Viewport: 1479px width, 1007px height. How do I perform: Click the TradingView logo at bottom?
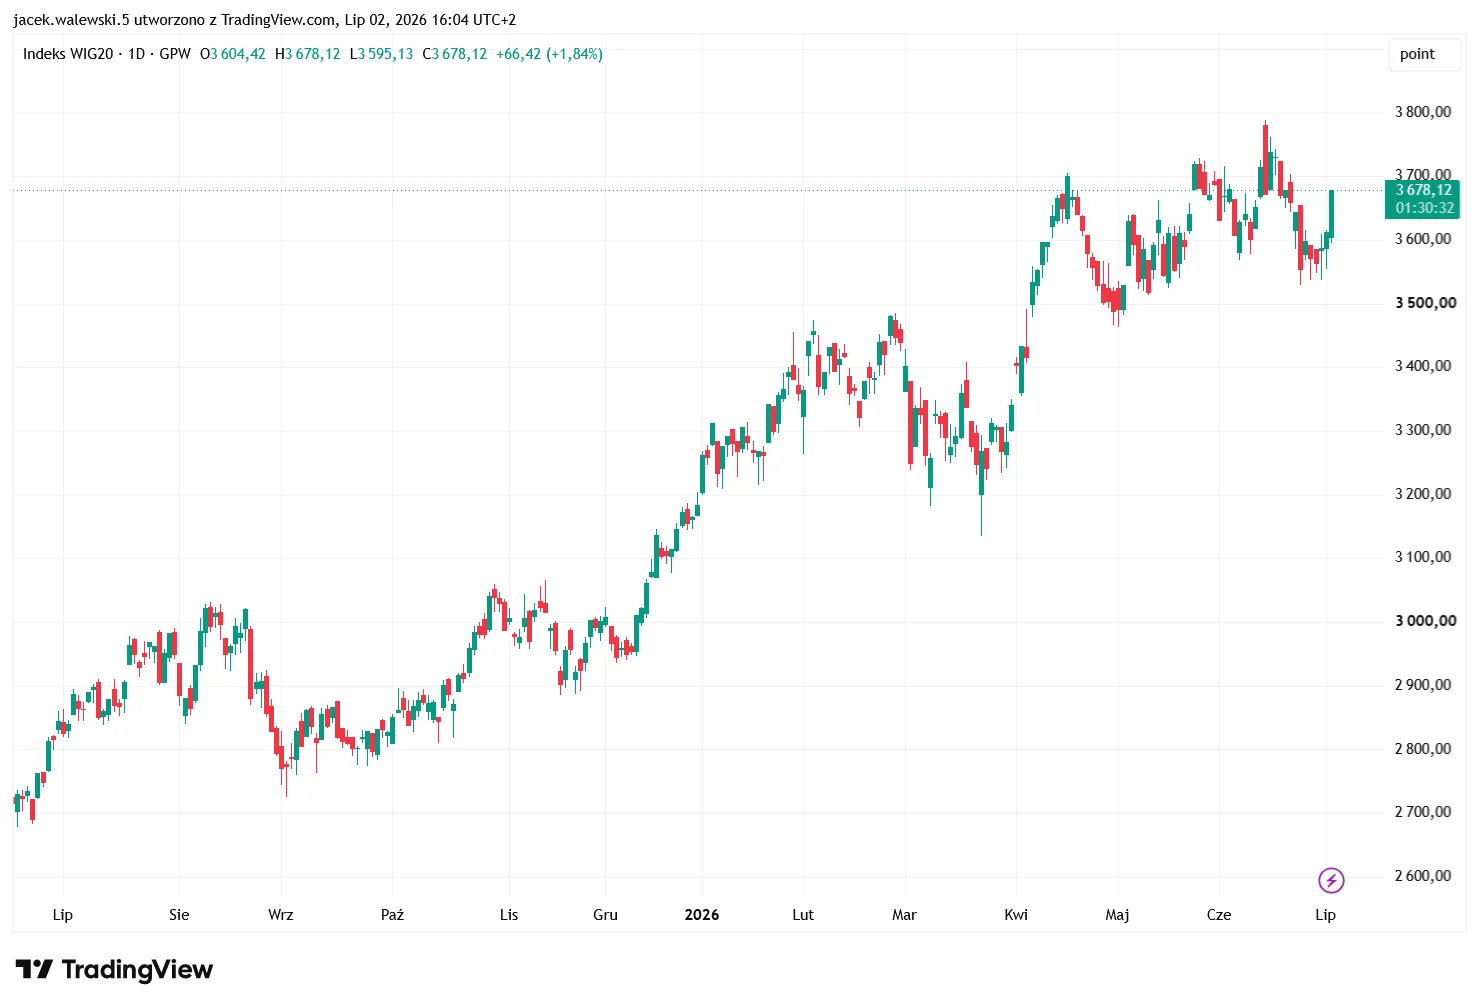tap(114, 969)
